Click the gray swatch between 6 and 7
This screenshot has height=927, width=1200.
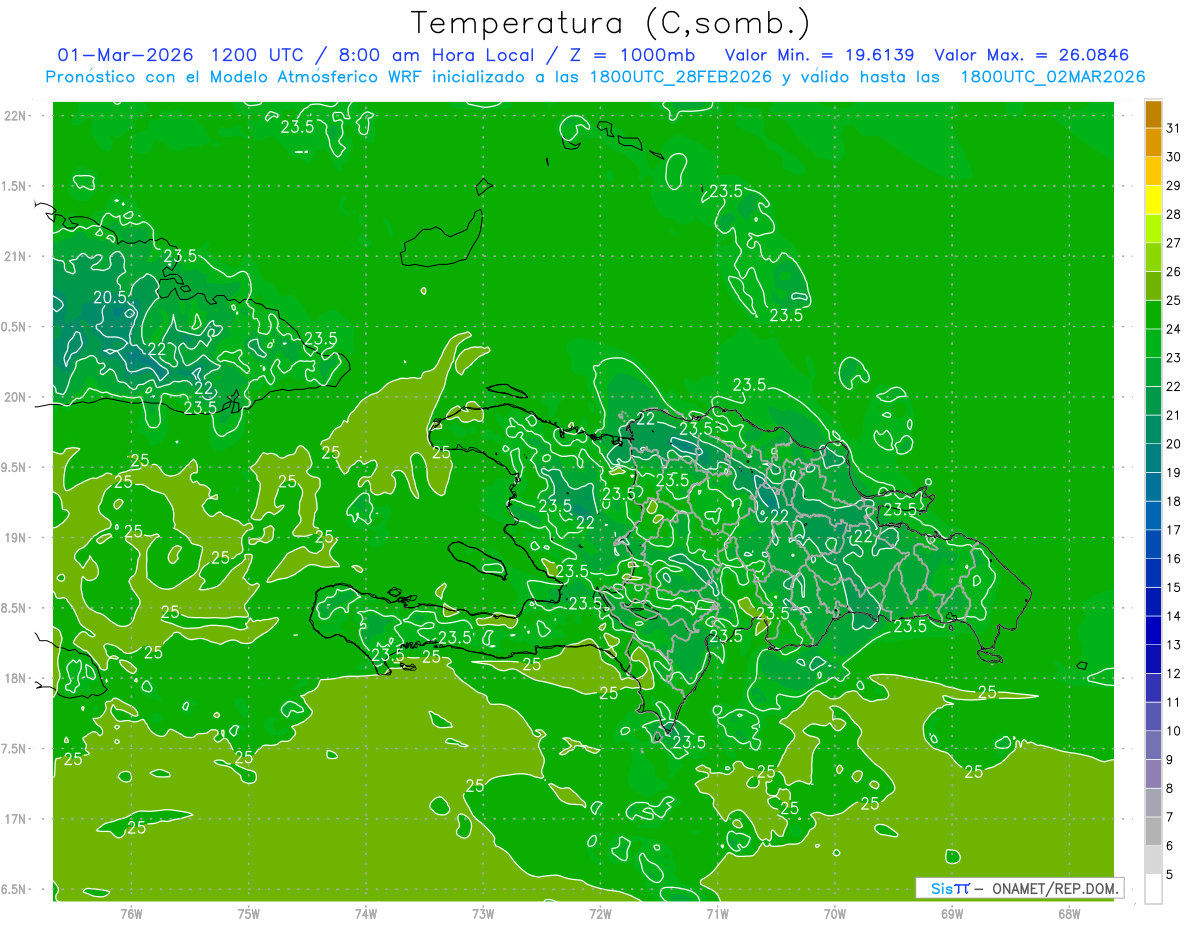[1153, 831]
